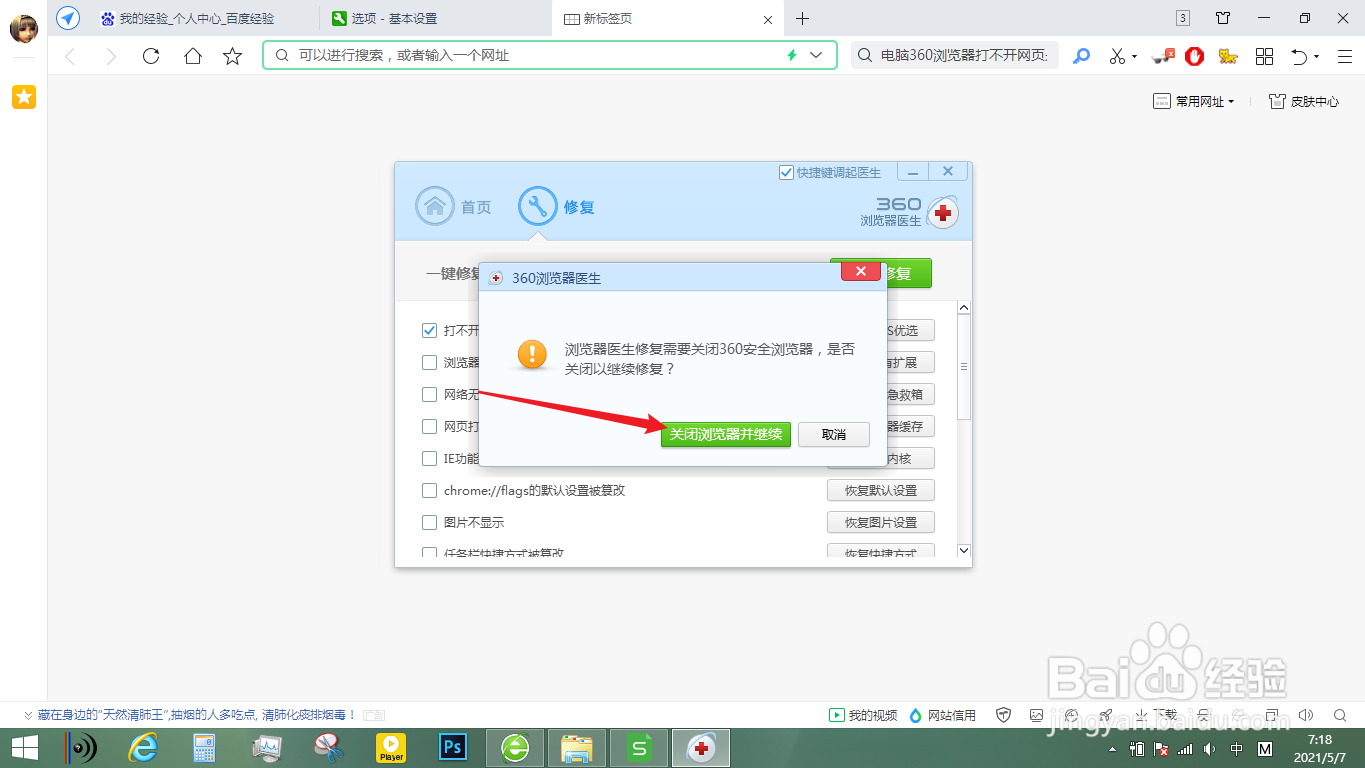The height and width of the screenshot is (768, 1365).
Task: Go back with the back arrow
Action: (x=70, y=56)
